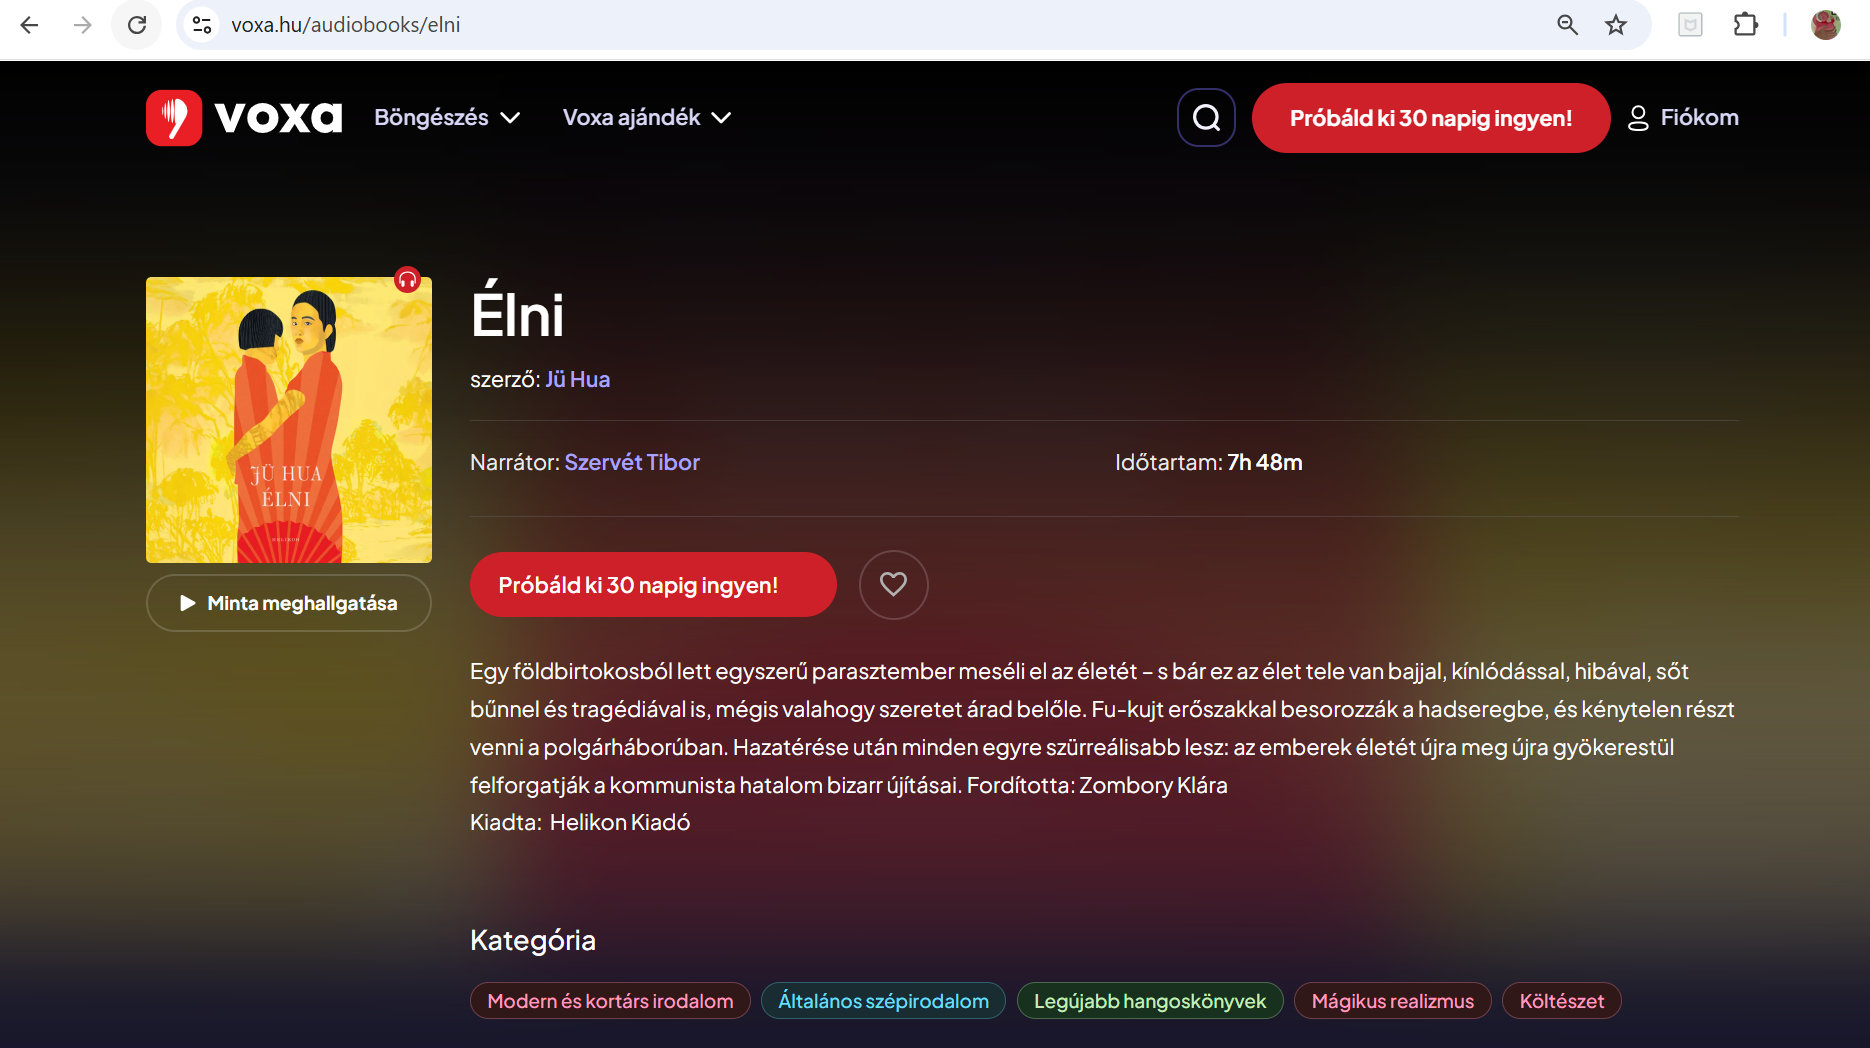Open the search magnifier icon
This screenshot has width=1870, height=1048.
[1206, 118]
